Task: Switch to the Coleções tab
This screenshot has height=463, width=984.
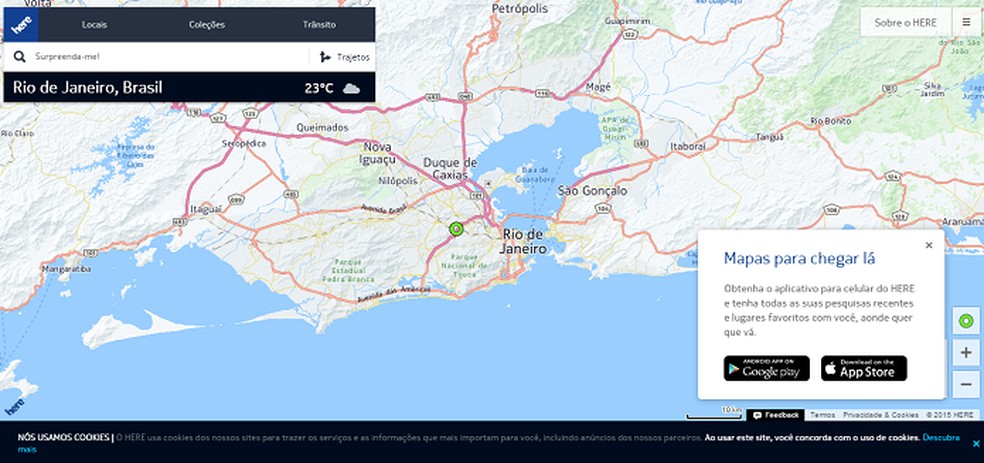Action: (206, 24)
